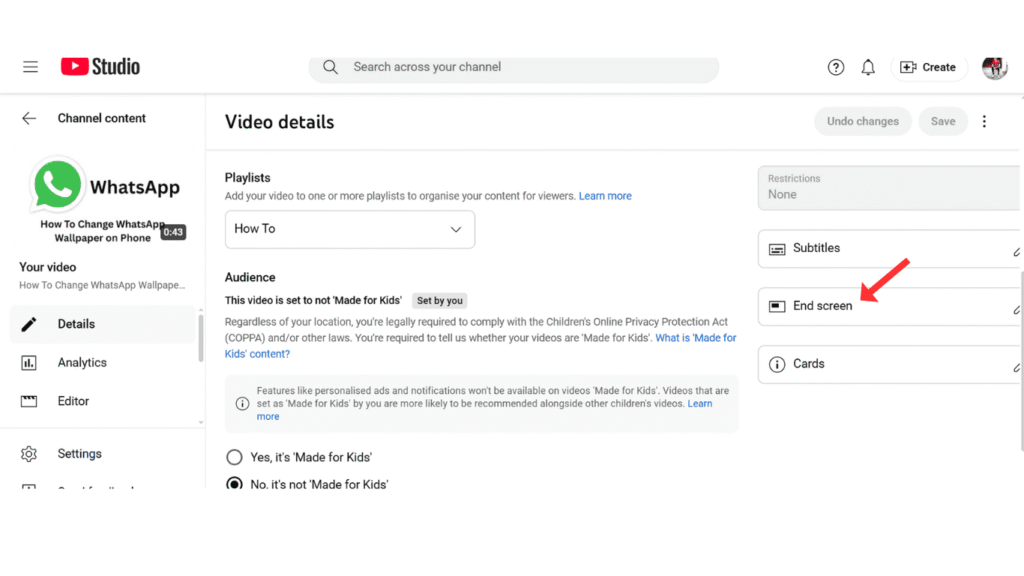This screenshot has height=576, width=1024.
Task: Click the info circle in the notice box
Action: click(x=242, y=404)
